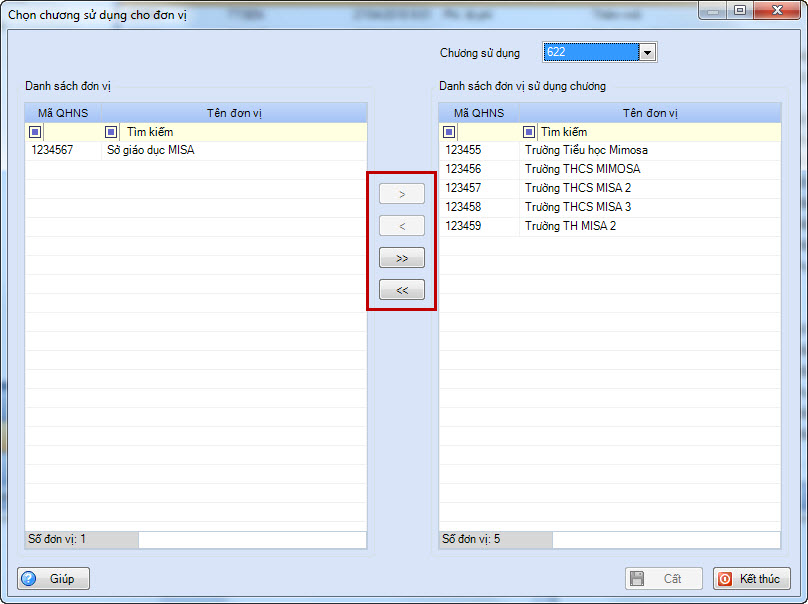Click the 622 combo box field
808x604 pixels.
[590, 53]
